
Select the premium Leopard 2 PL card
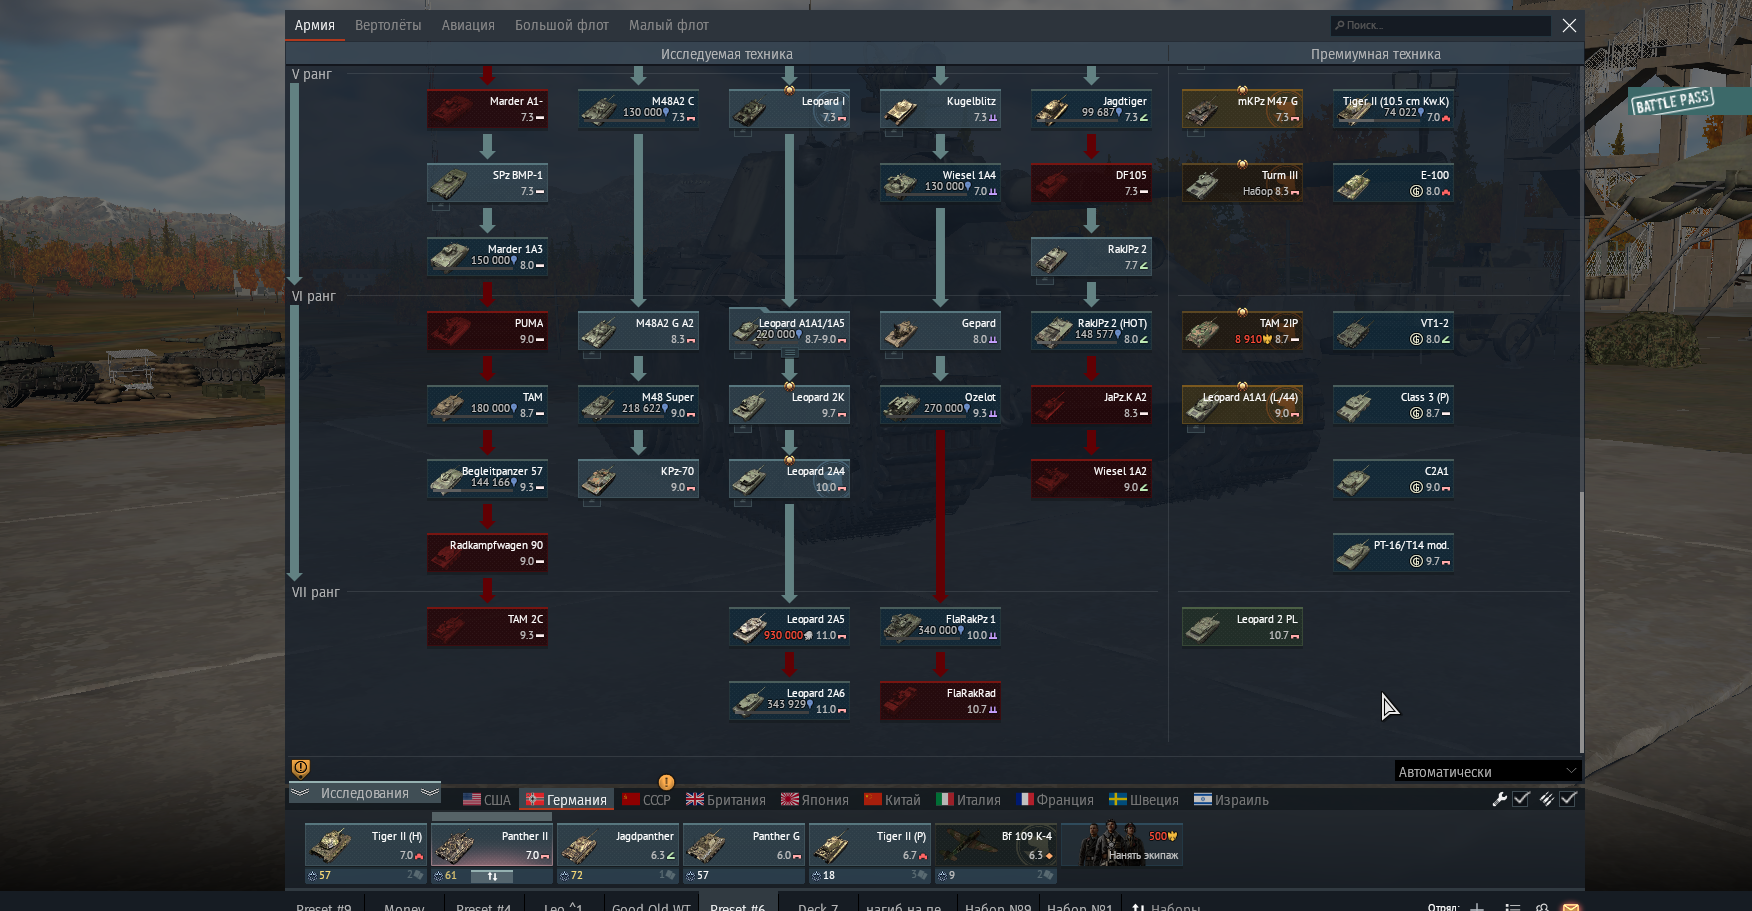pyautogui.click(x=1242, y=627)
